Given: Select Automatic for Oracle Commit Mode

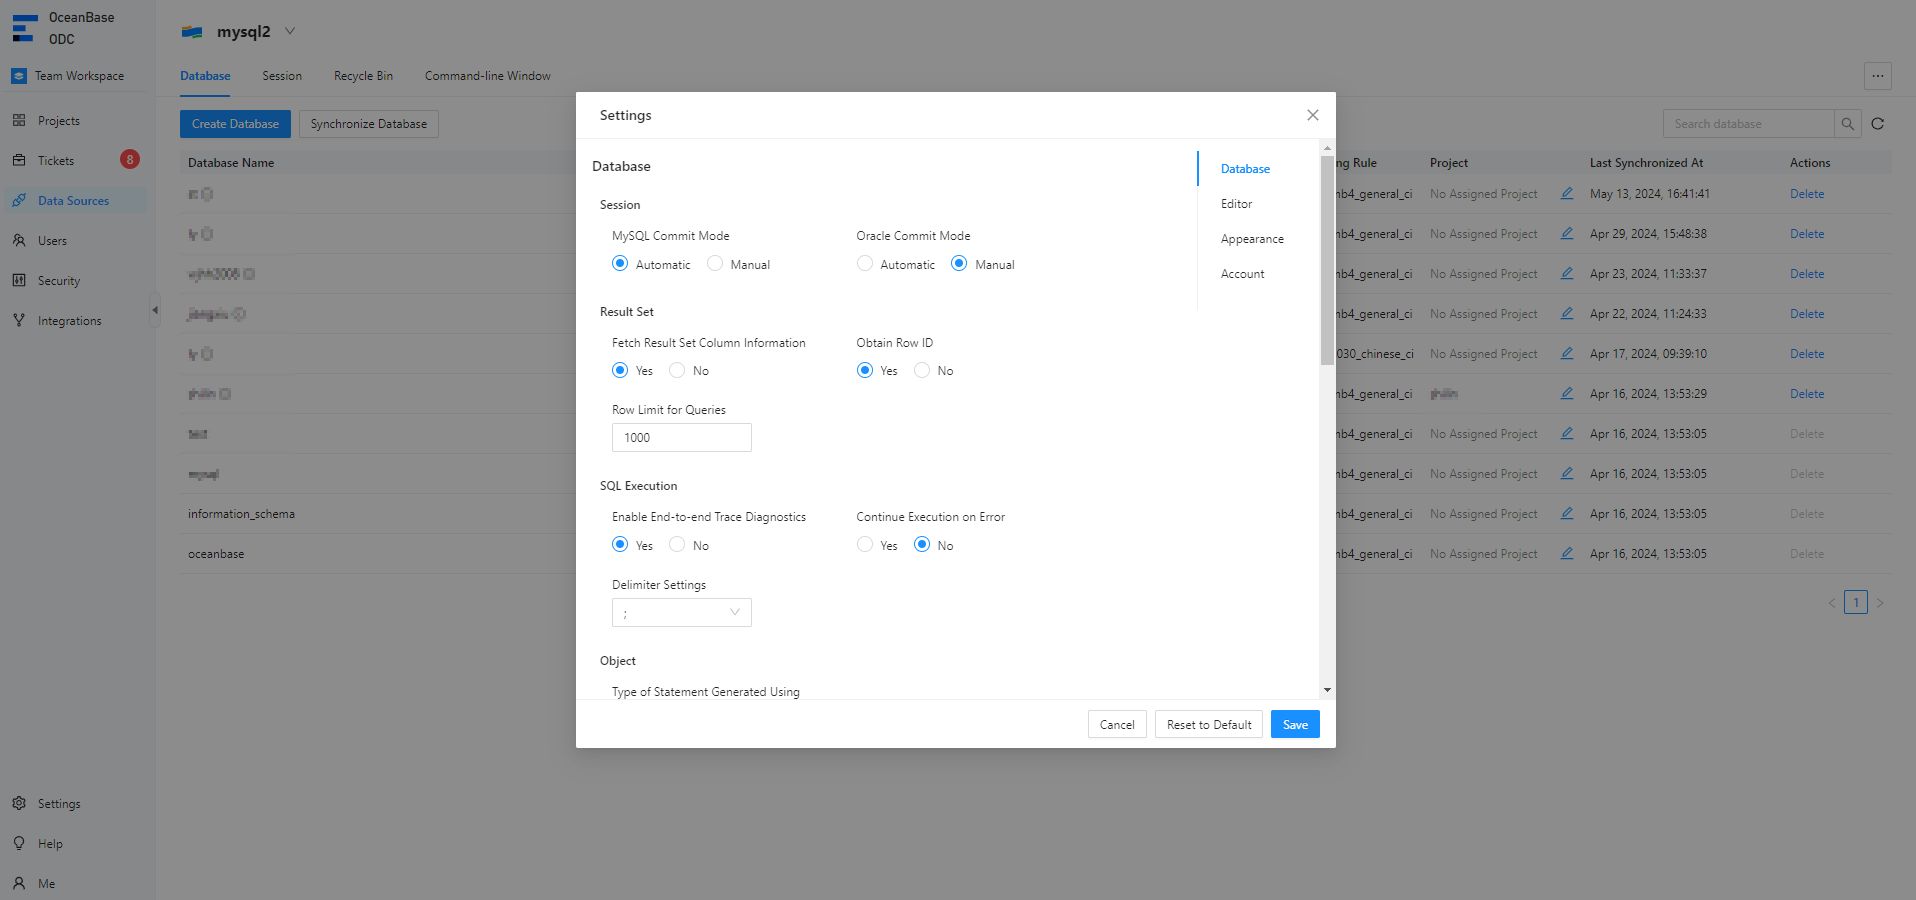Looking at the screenshot, I should pyautogui.click(x=865, y=264).
